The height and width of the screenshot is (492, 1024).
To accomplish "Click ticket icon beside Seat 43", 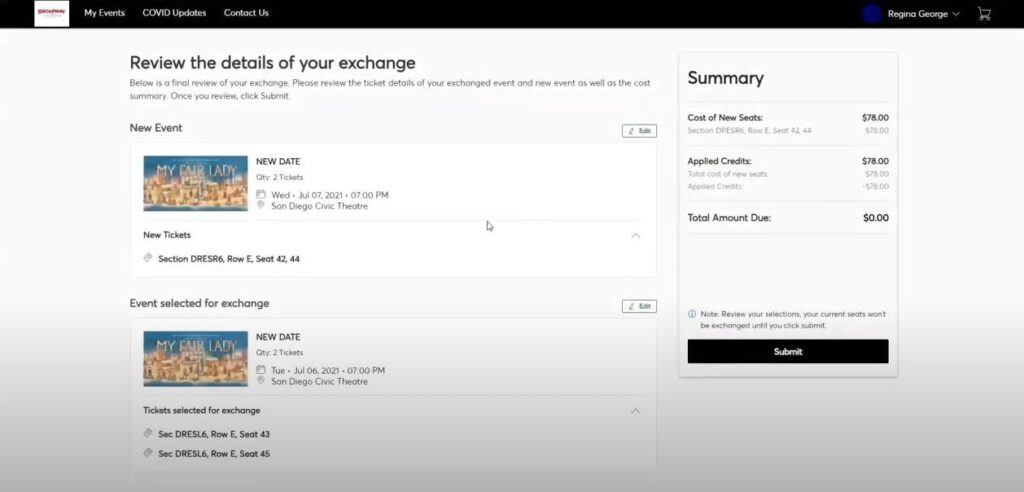I will (x=148, y=434).
